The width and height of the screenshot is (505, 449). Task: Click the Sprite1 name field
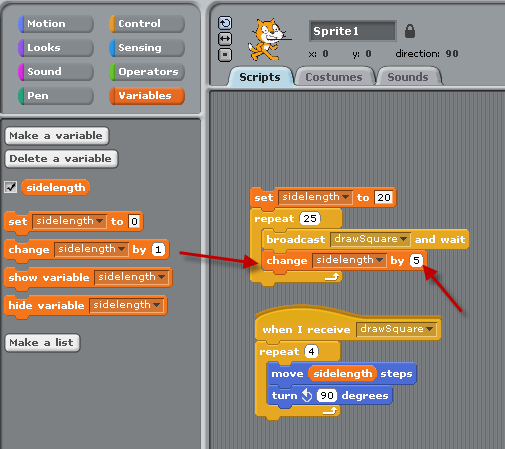click(x=353, y=31)
